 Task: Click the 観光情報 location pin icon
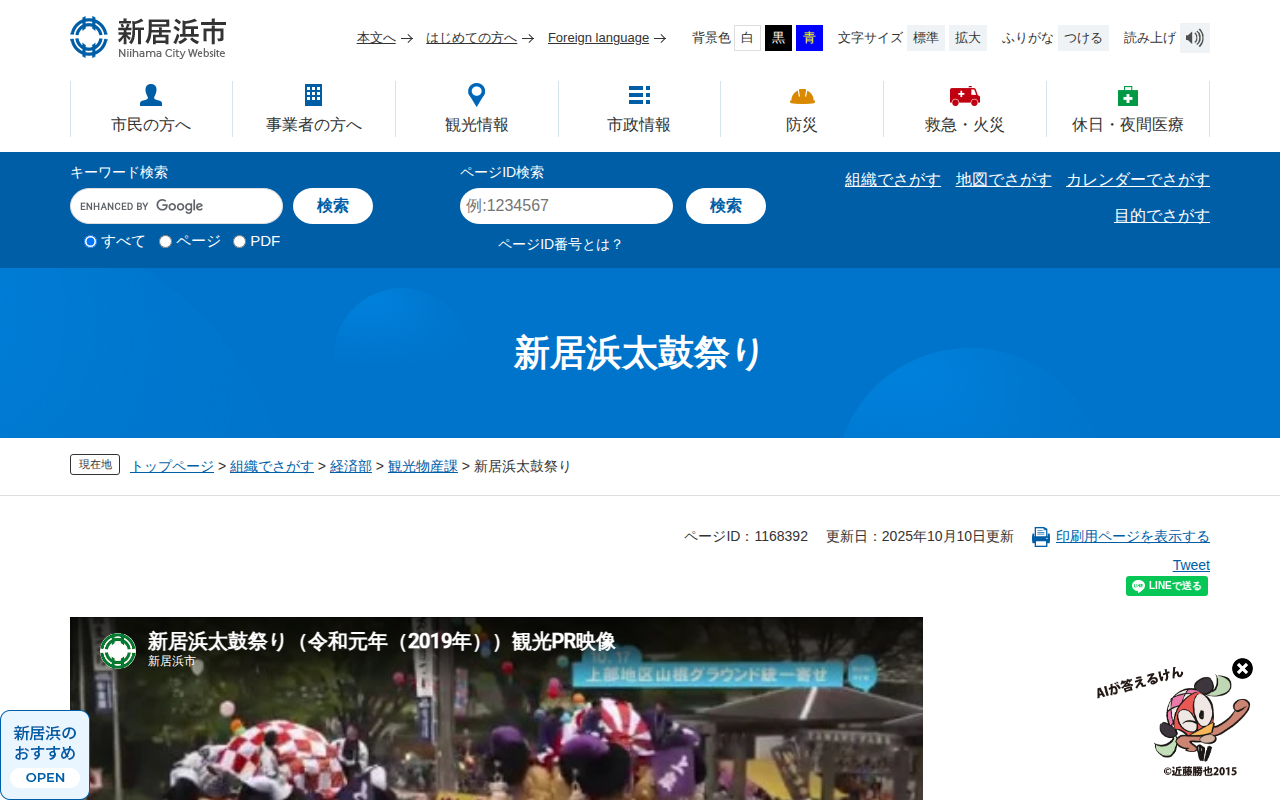pyautogui.click(x=476, y=93)
